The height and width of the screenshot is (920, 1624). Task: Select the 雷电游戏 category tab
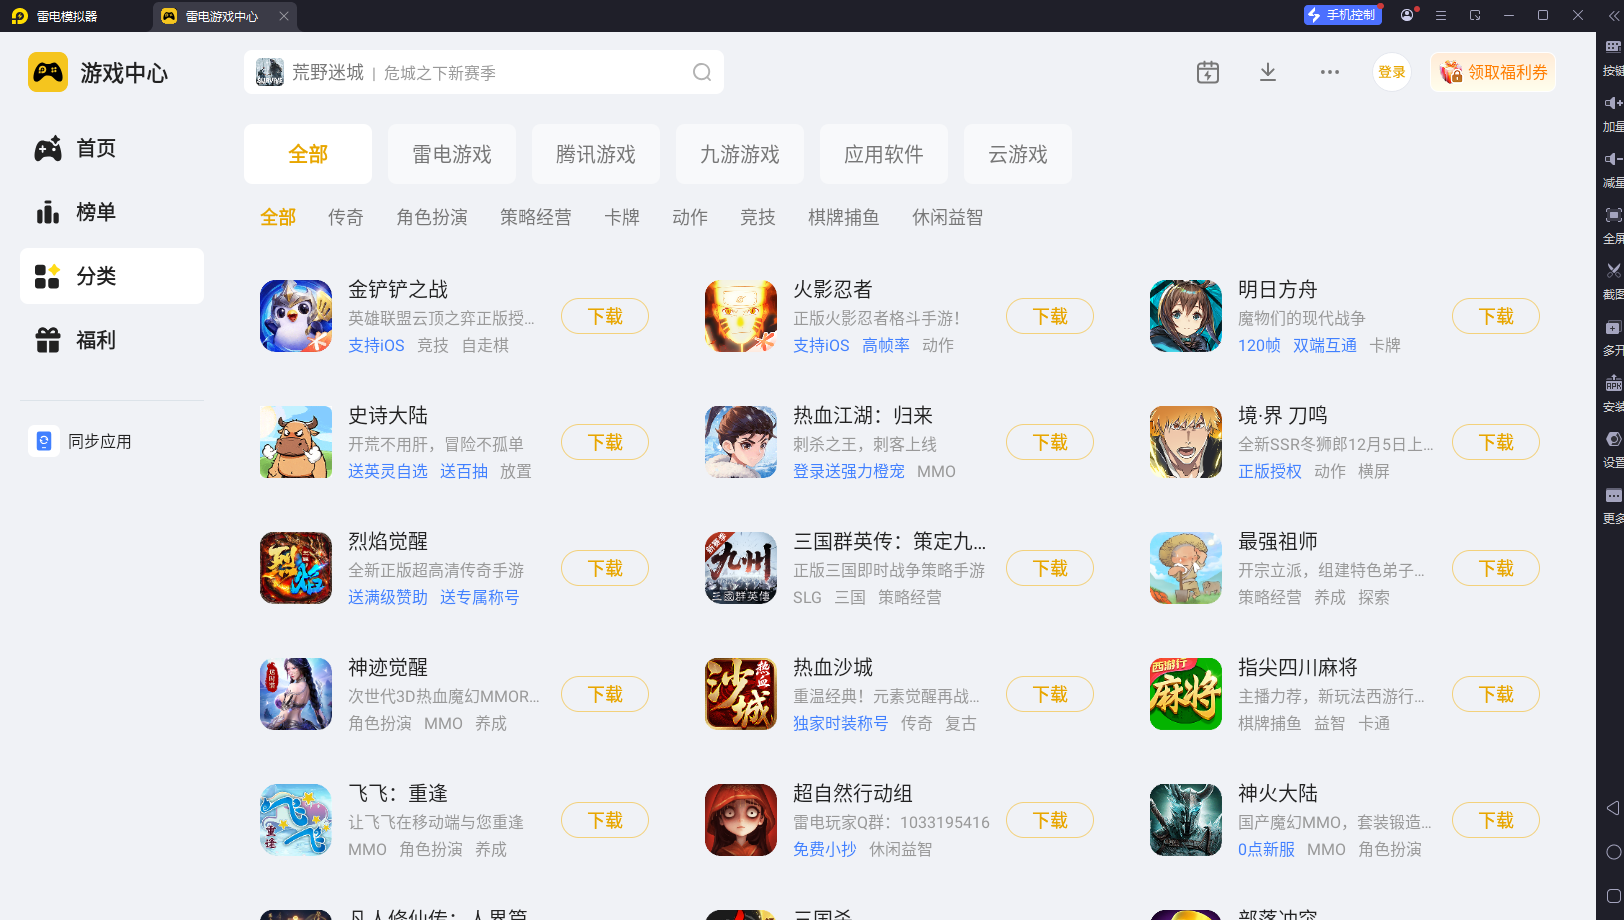(452, 154)
